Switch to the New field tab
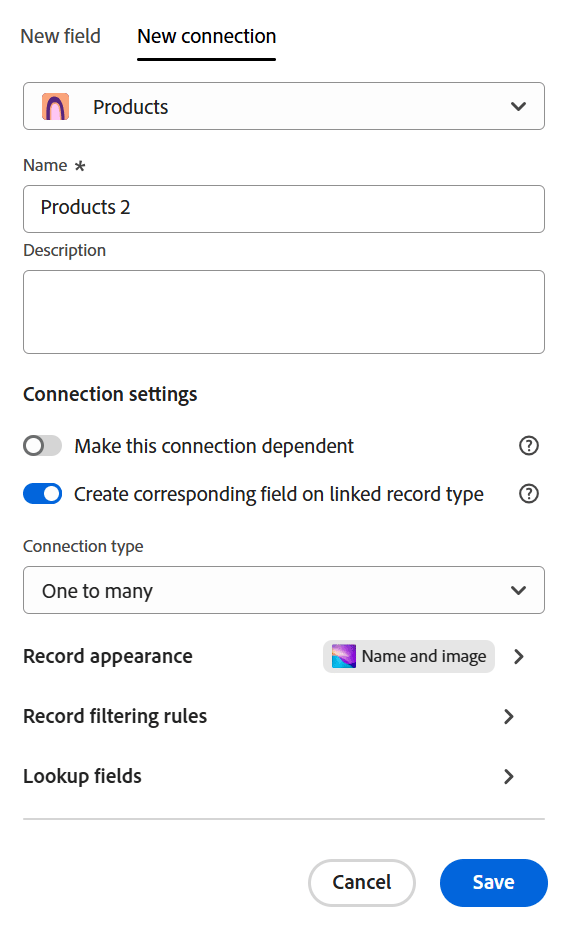This screenshot has width=578, height=928. coord(60,36)
